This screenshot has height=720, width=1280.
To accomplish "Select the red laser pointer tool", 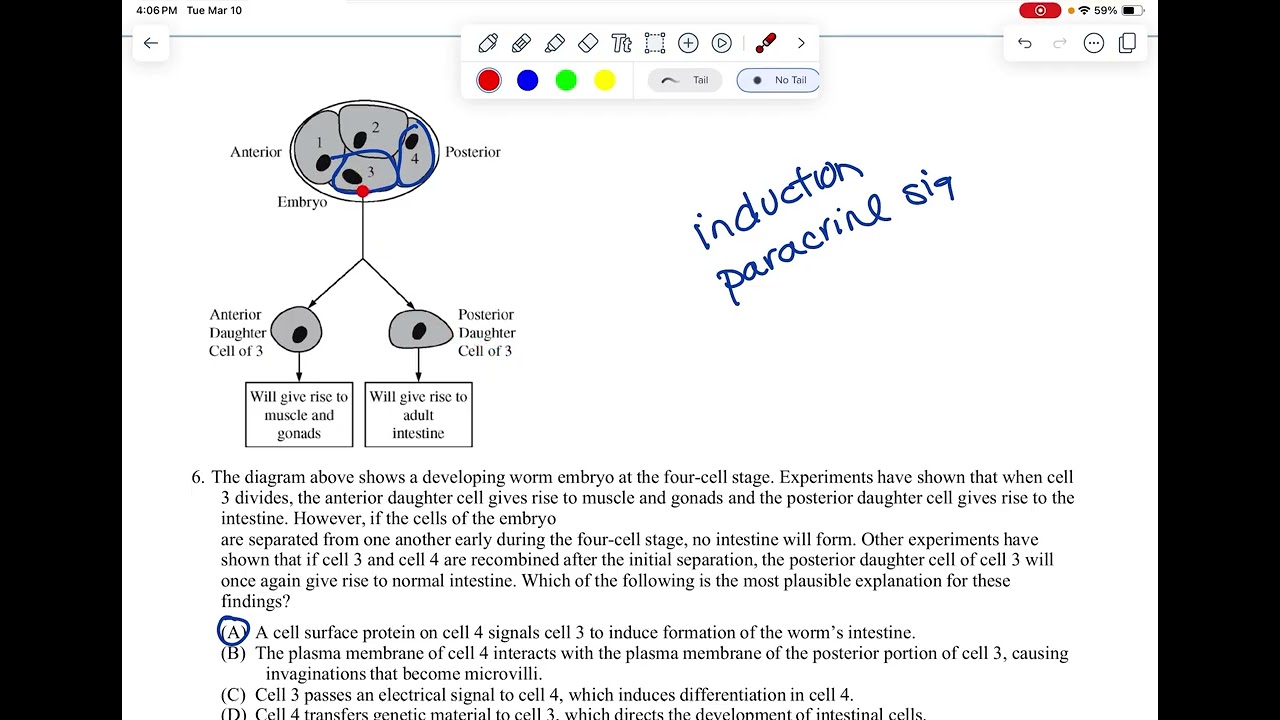I will (766, 43).
